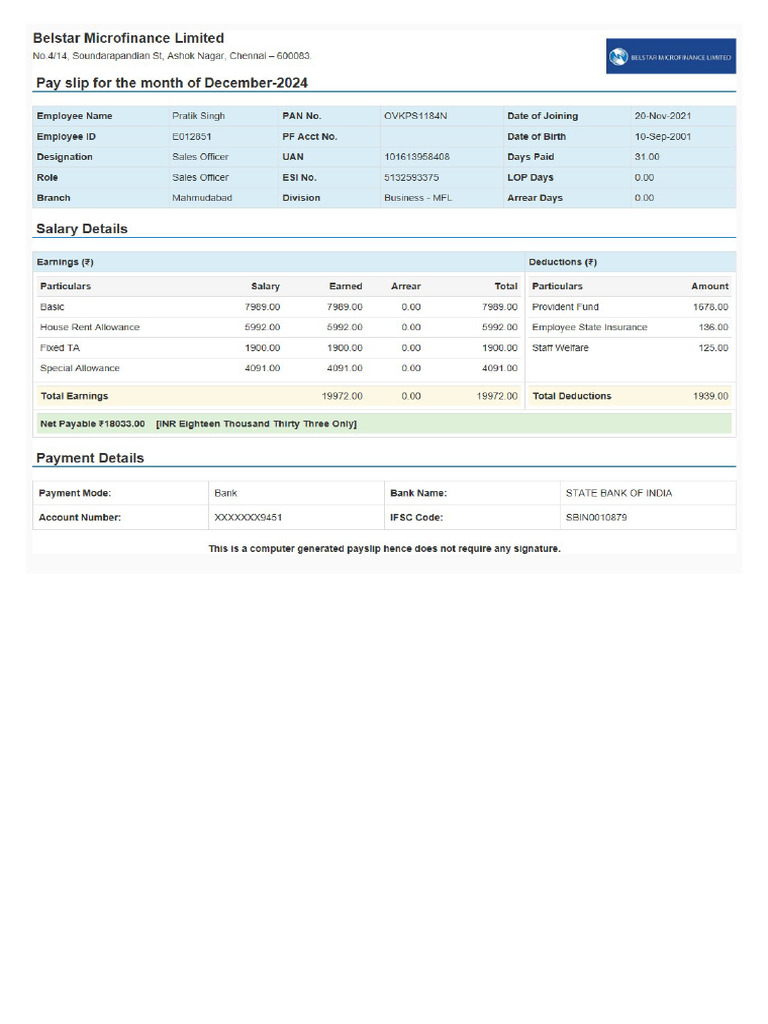This screenshot has height=1024, width=768.
Task: Click the 'Fixed TA' row label
Action: coord(59,348)
